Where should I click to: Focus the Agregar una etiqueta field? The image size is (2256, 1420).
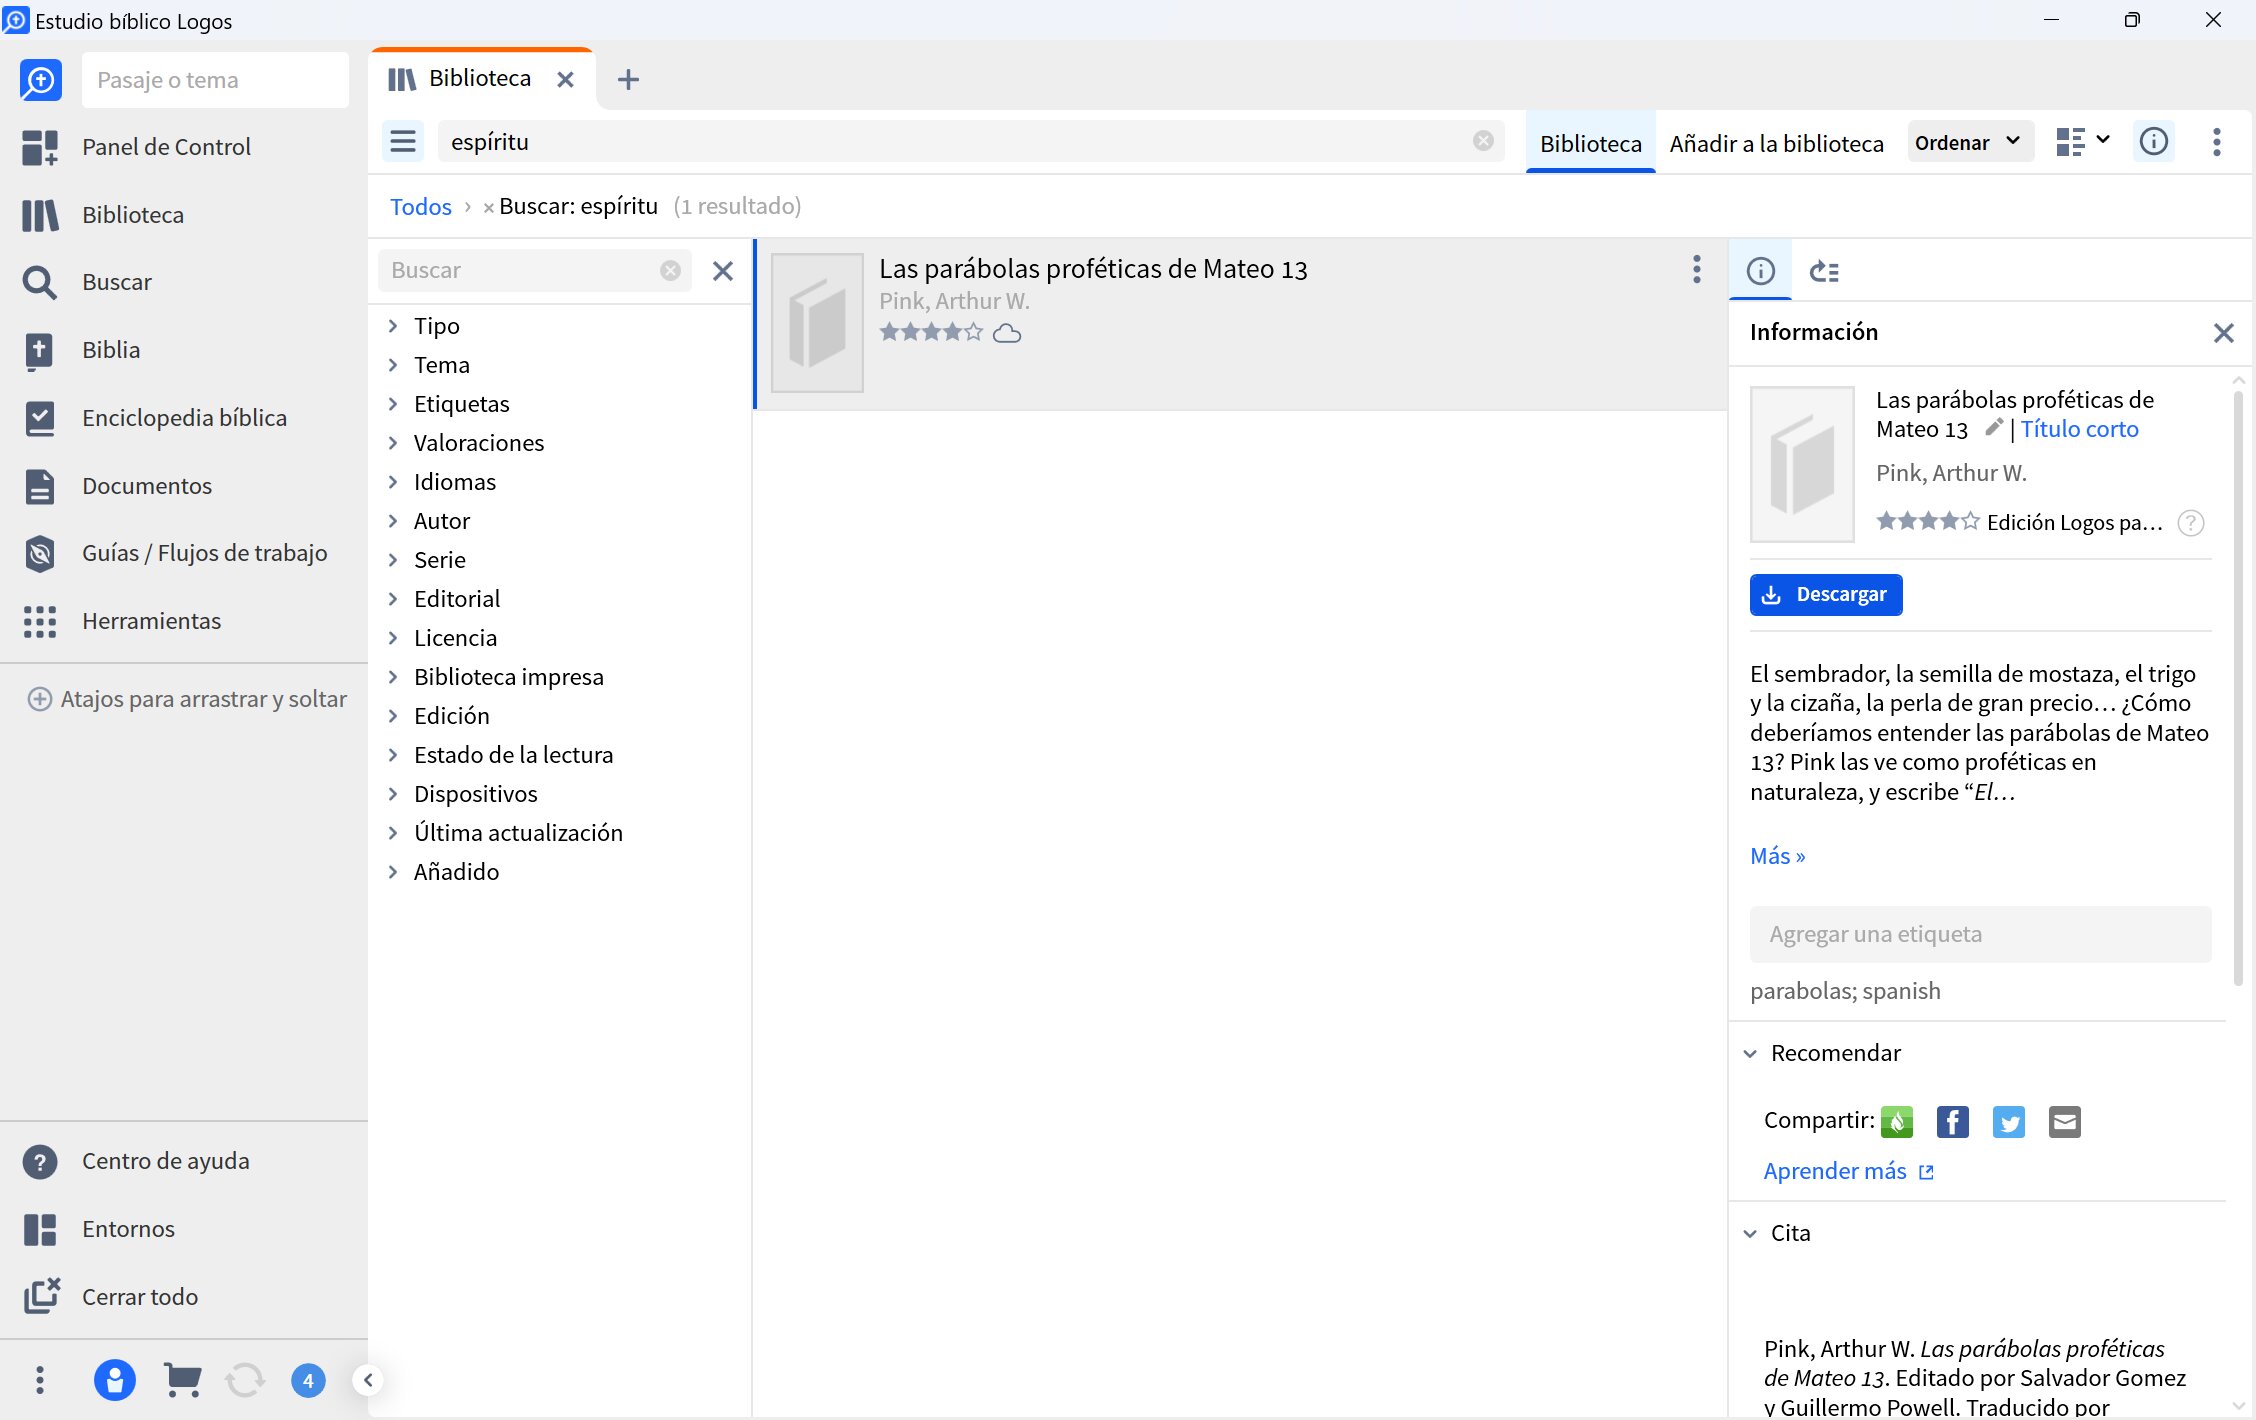tap(1980, 934)
